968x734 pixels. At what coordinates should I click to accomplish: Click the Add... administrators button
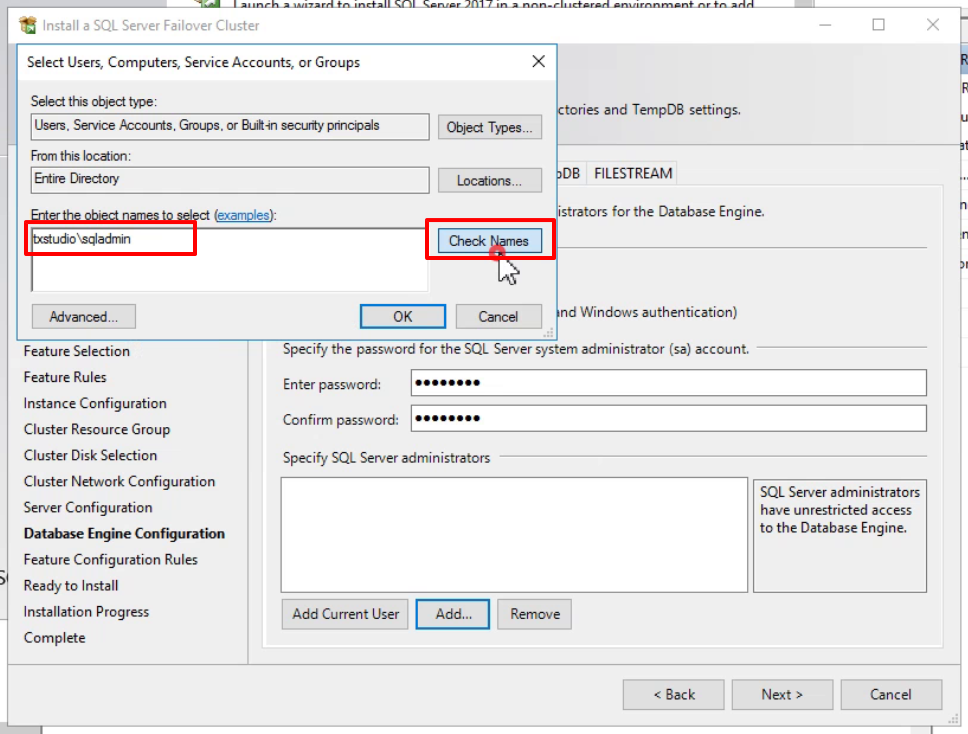pos(453,614)
